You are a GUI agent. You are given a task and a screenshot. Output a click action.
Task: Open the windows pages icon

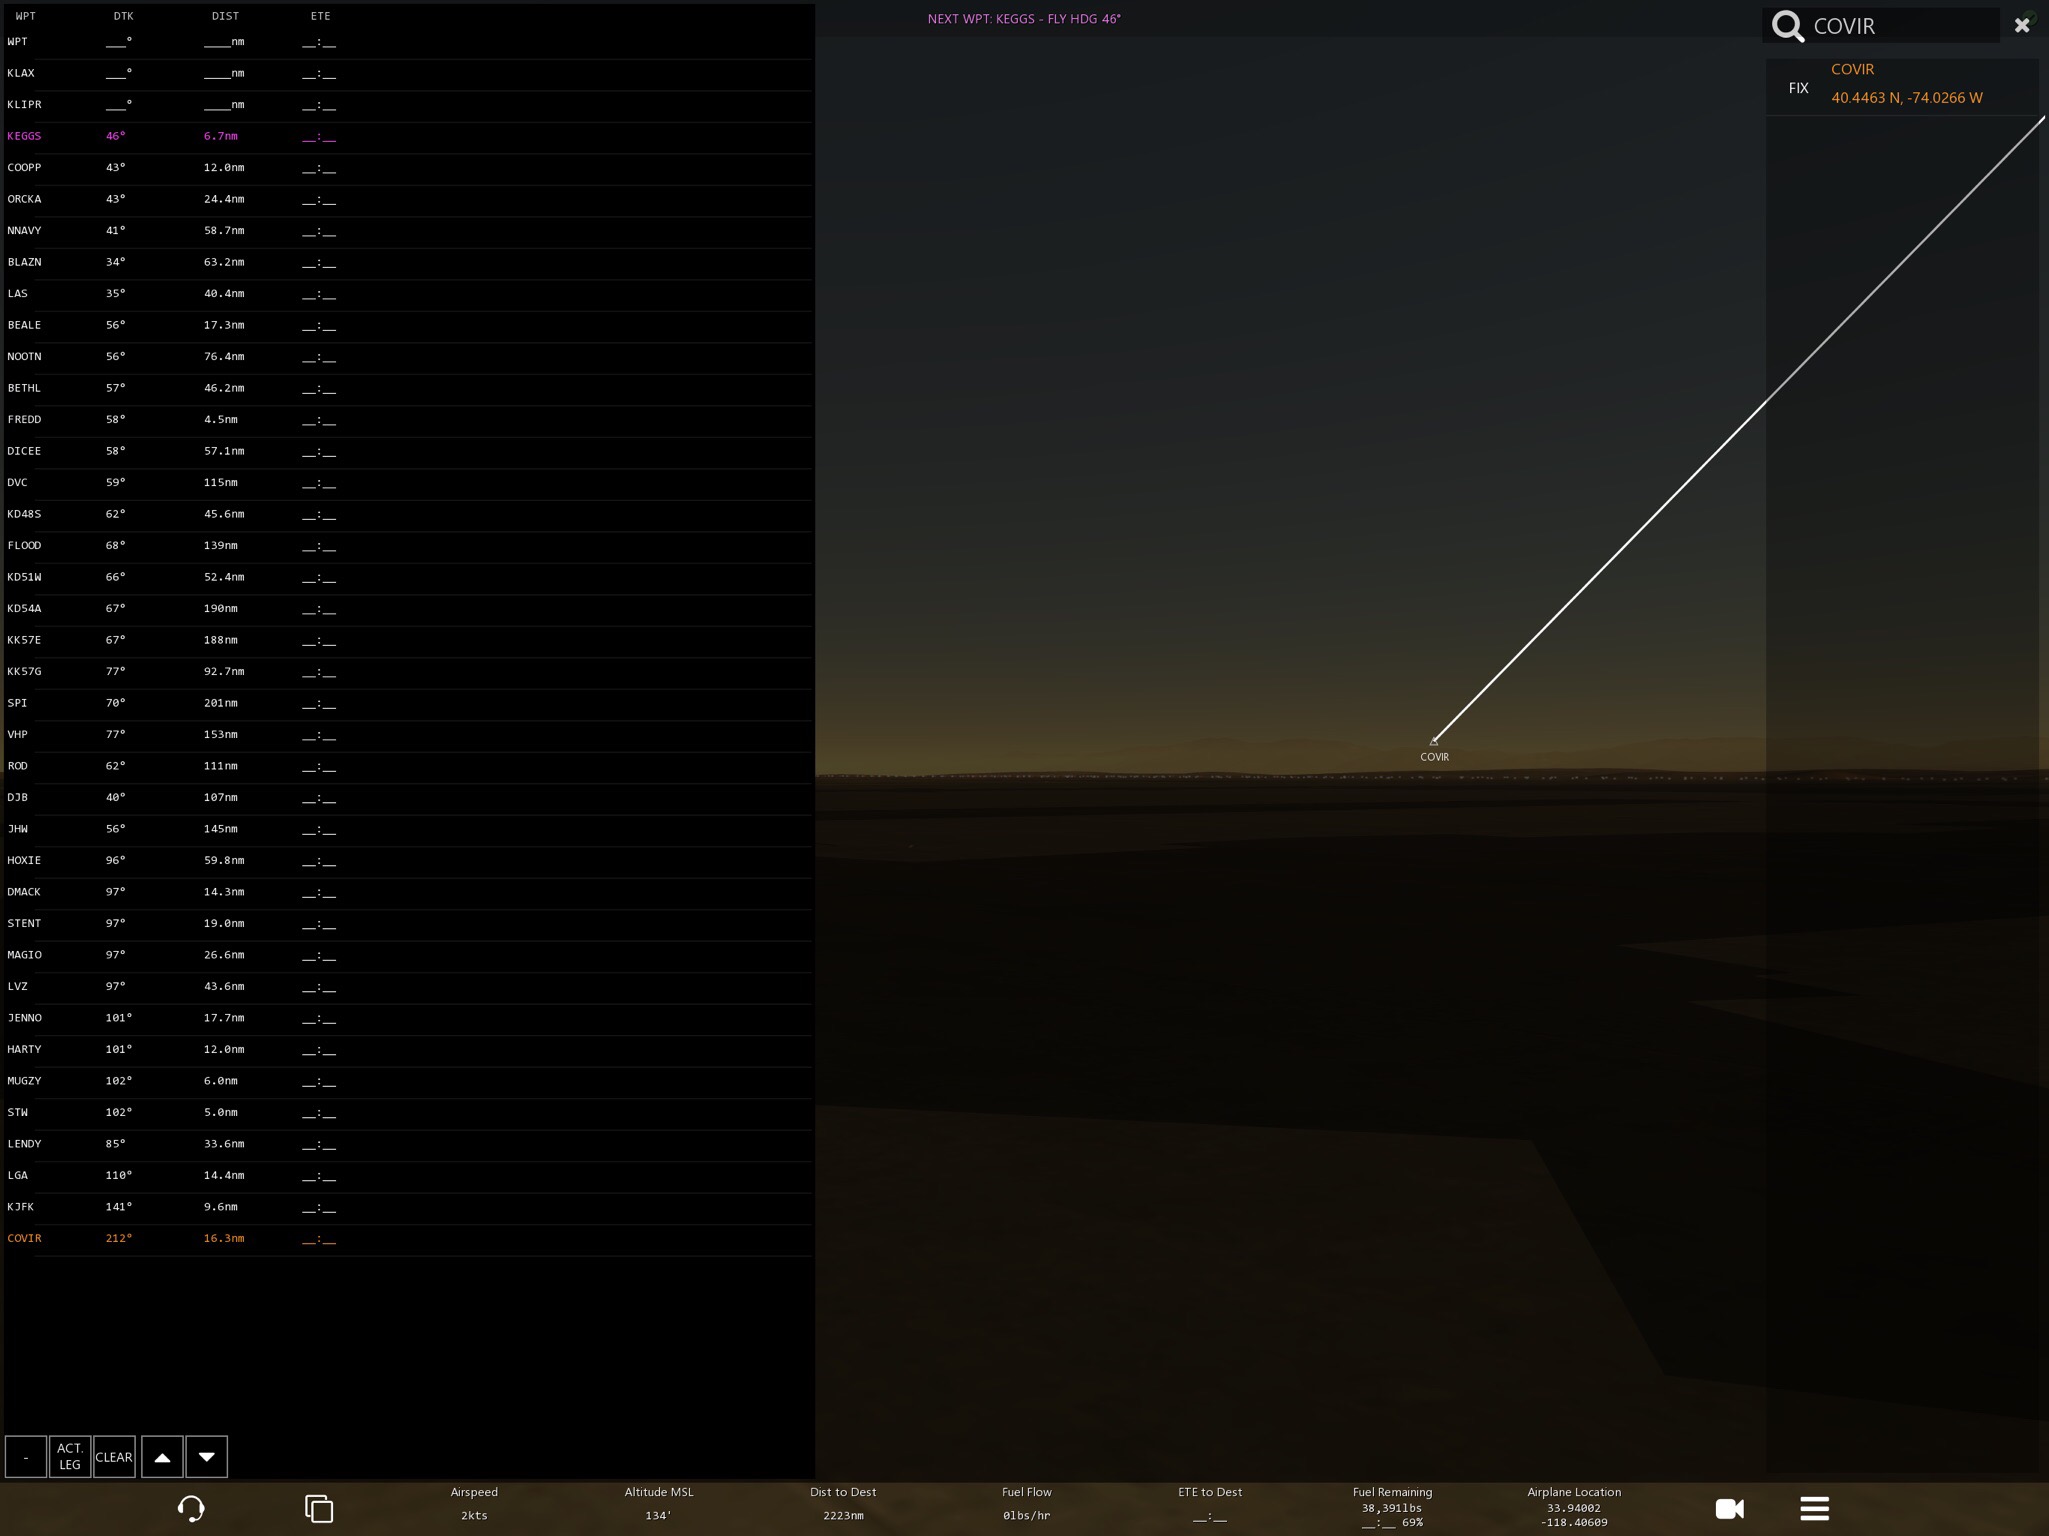pyautogui.click(x=319, y=1508)
